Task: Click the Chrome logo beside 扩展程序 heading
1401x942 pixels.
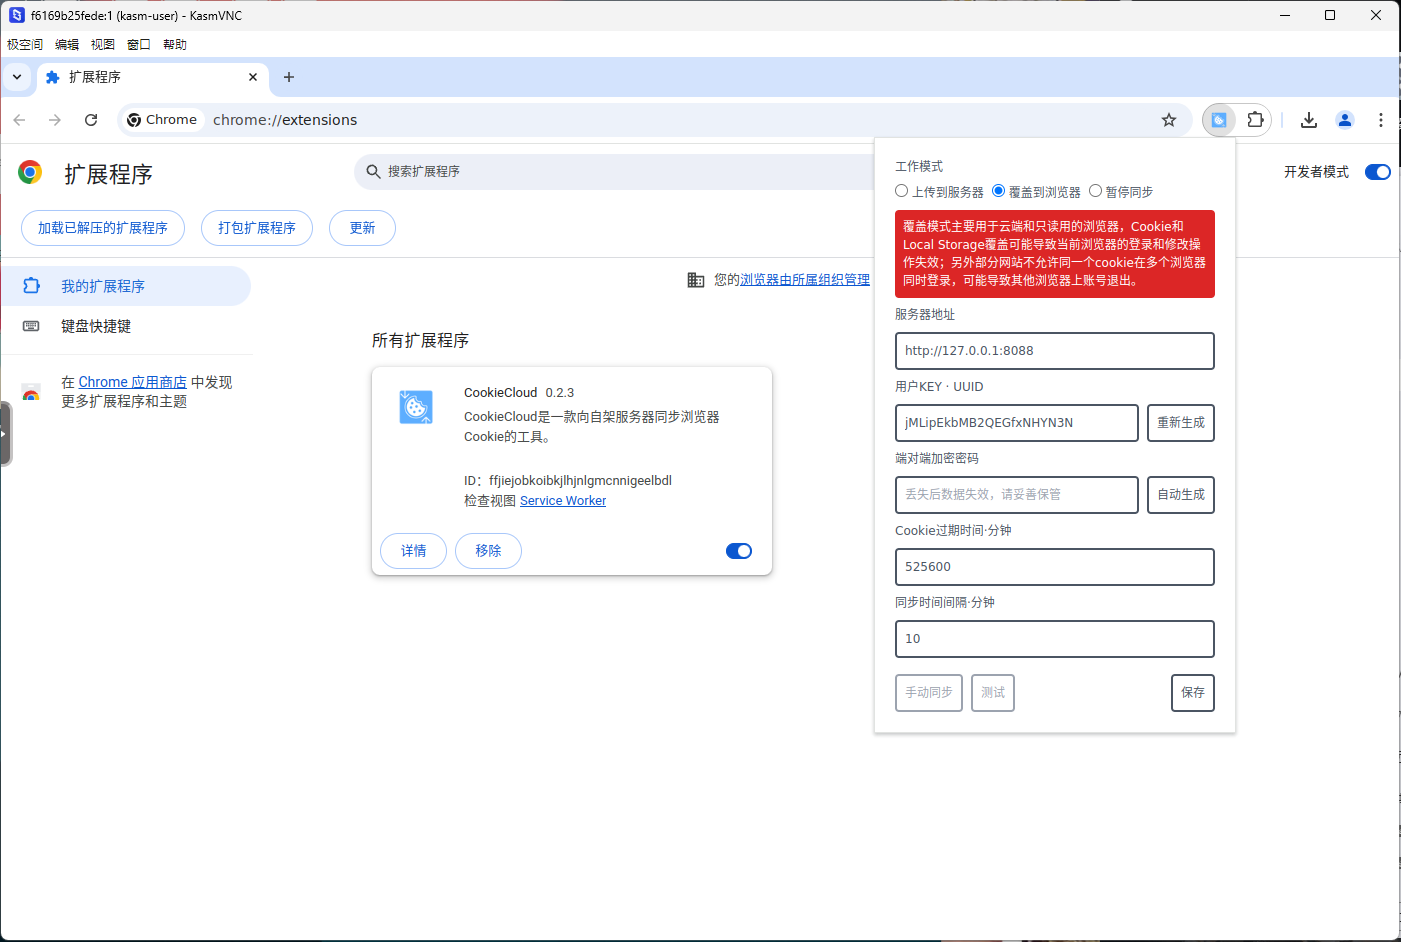Action: [x=30, y=173]
